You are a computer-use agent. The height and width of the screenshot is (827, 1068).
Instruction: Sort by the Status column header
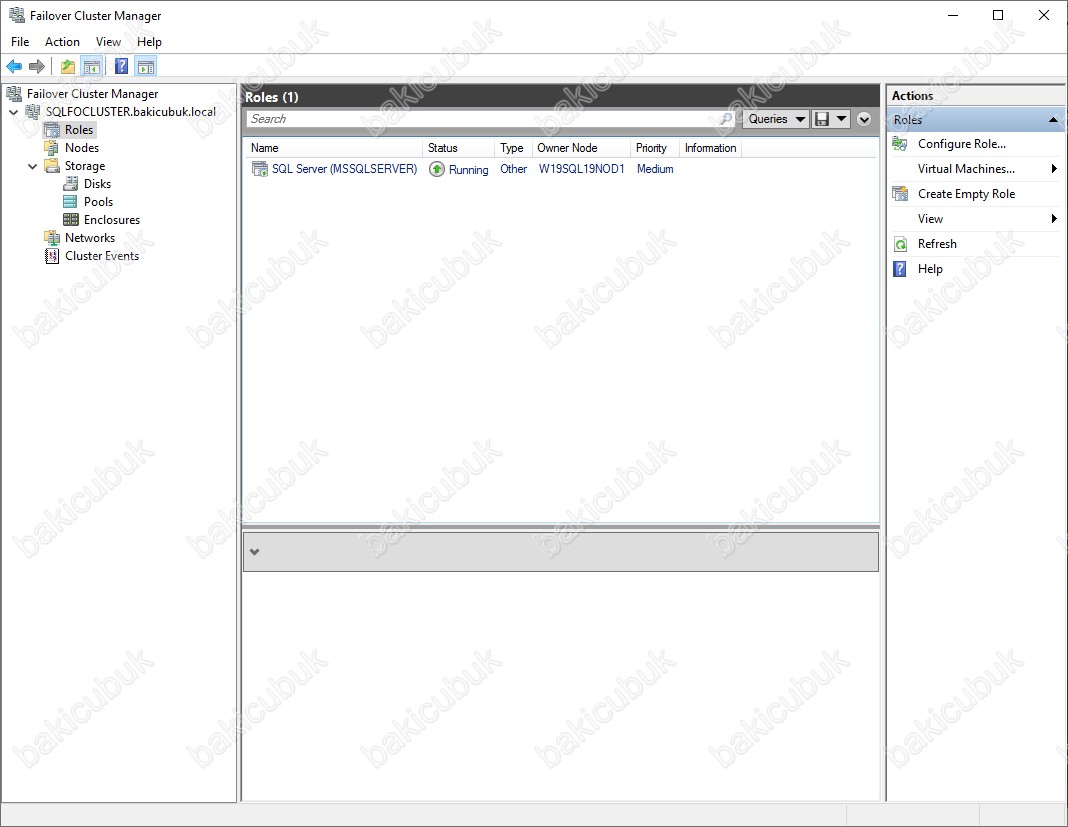coord(458,148)
